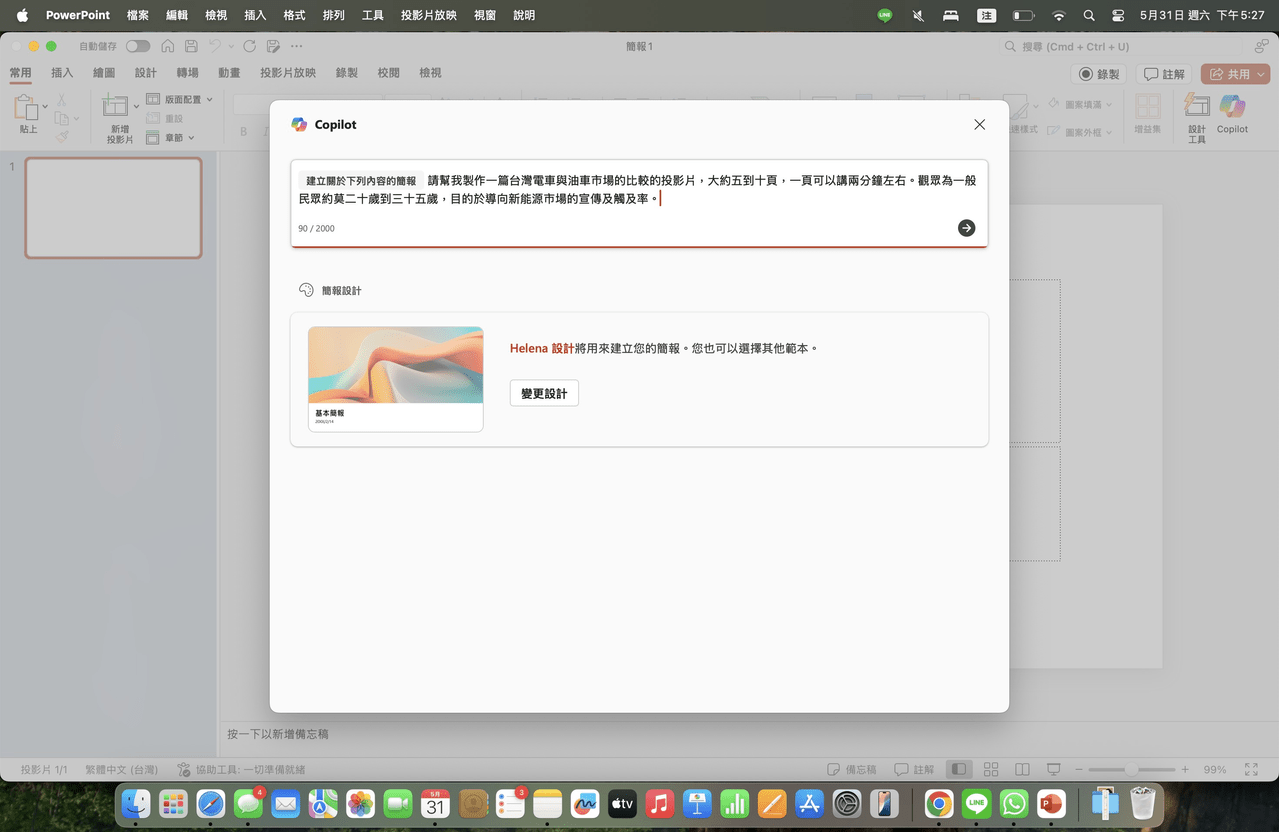Select slide 1 thumbnail in slide panel
The height and width of the screenshot is (832, 1279).
pos(113,208)
